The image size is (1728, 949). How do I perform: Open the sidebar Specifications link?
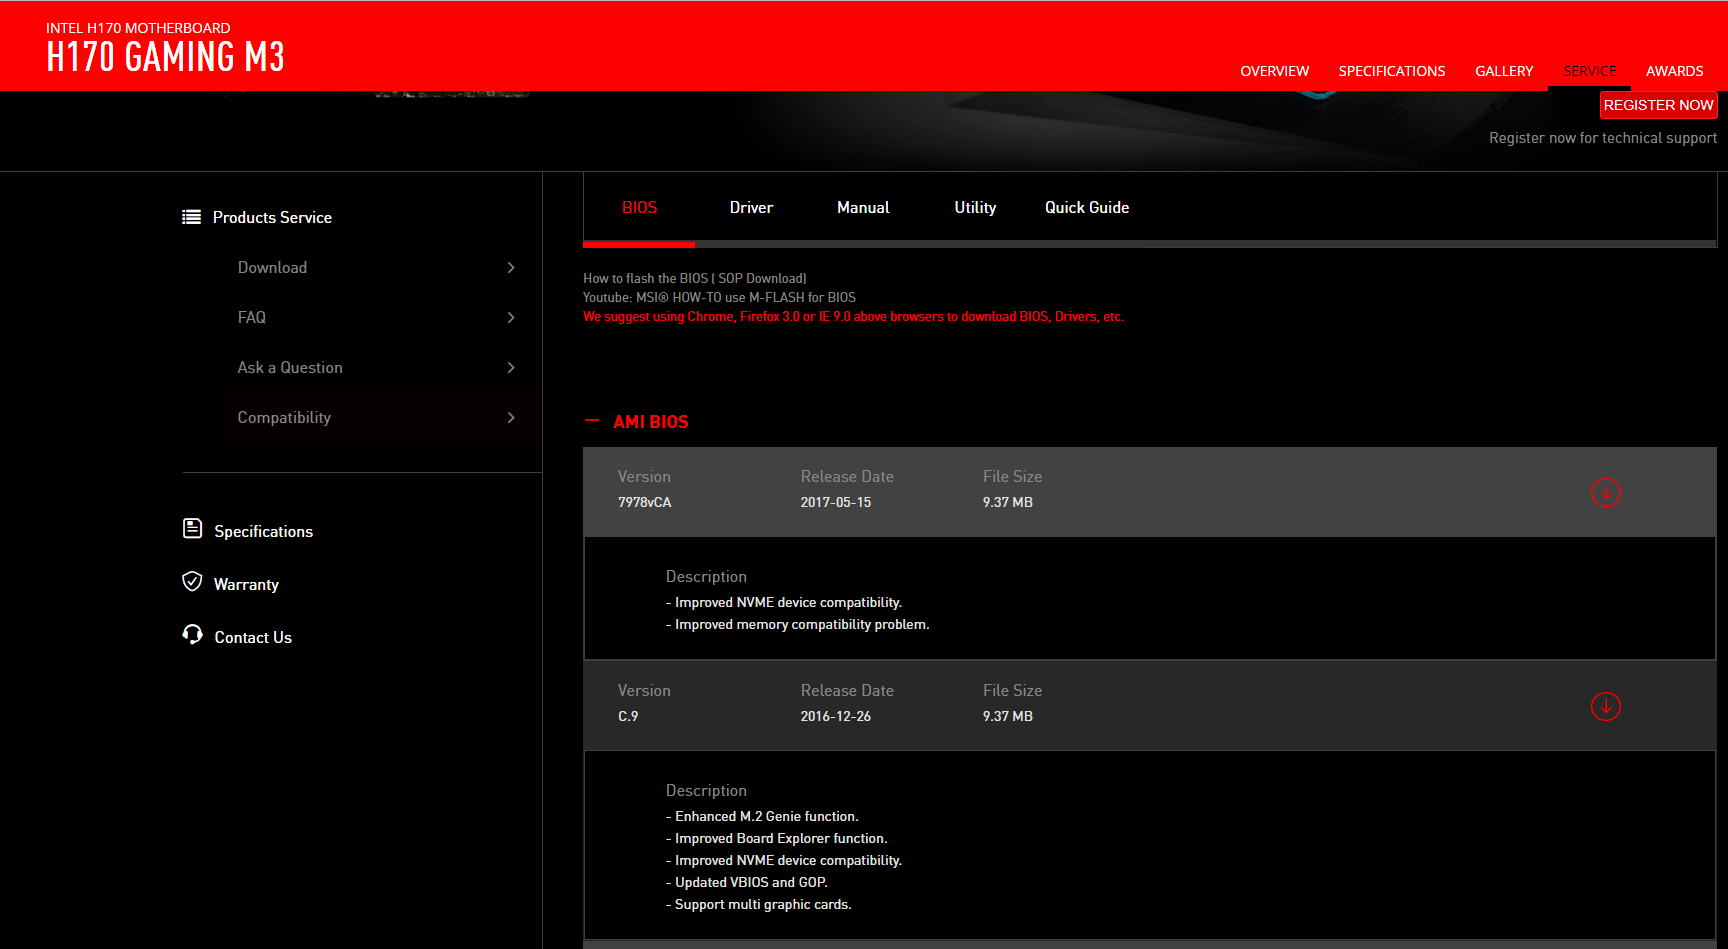263,531
